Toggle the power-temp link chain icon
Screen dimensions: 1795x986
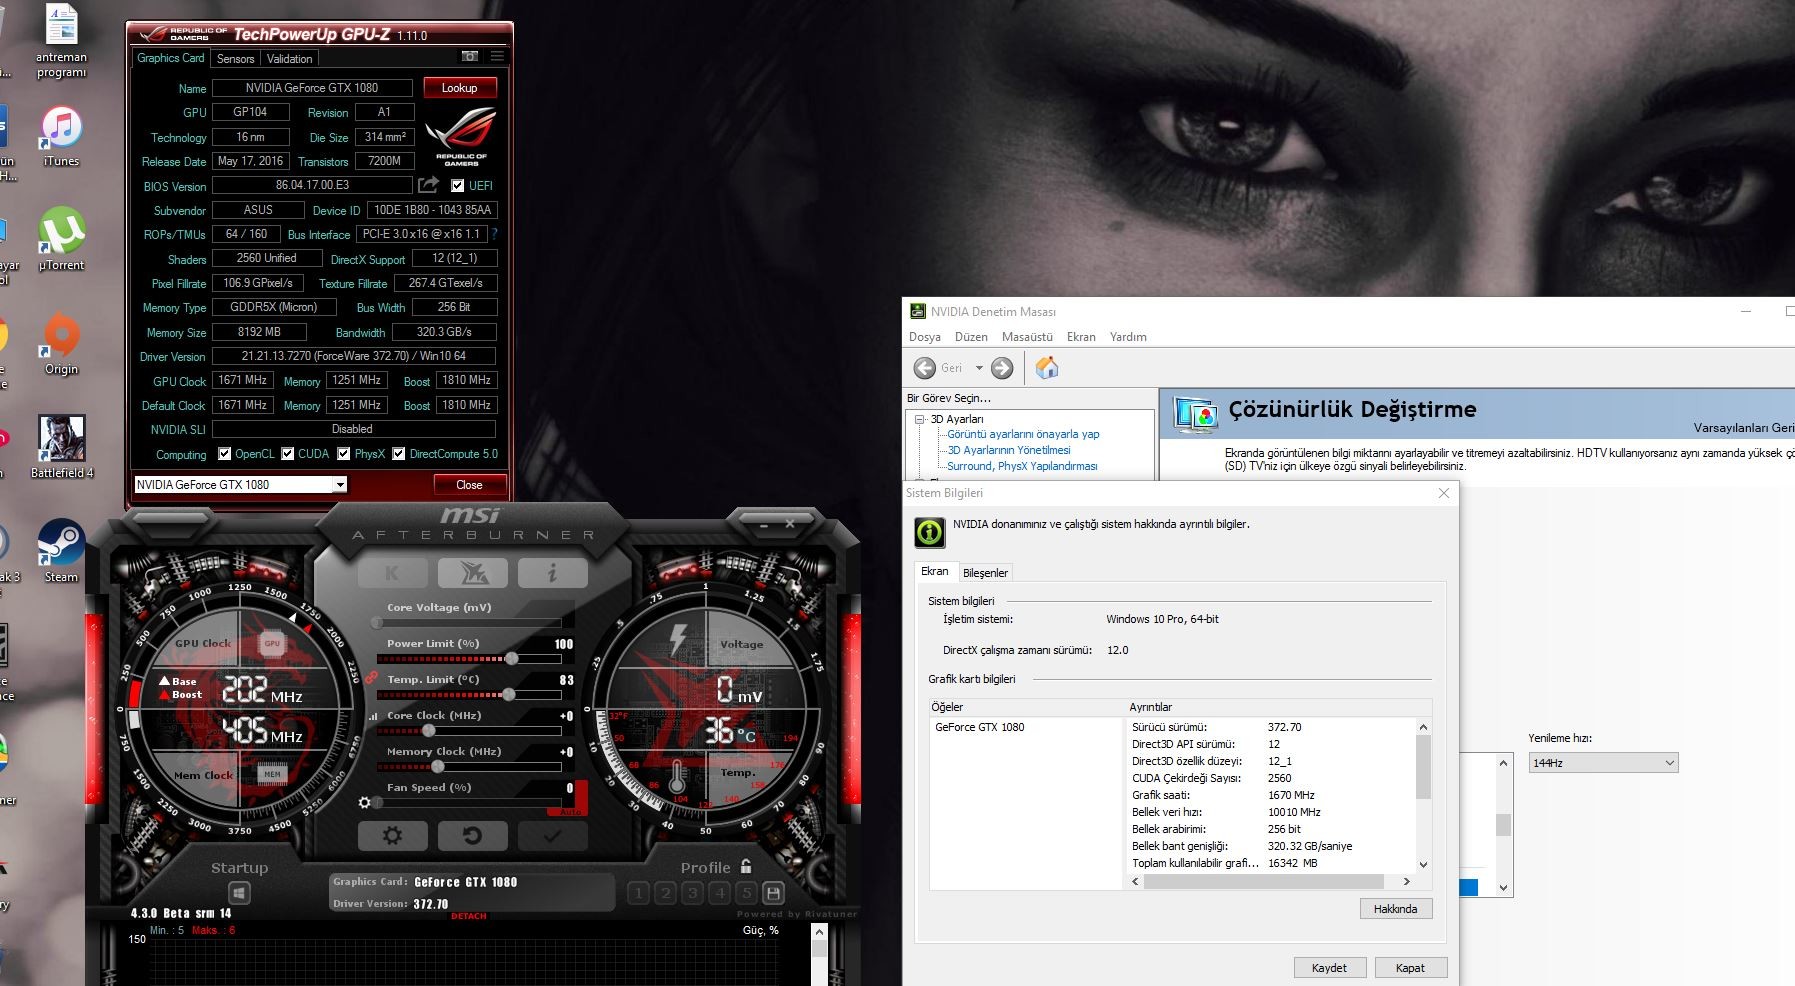click(370, 678)
